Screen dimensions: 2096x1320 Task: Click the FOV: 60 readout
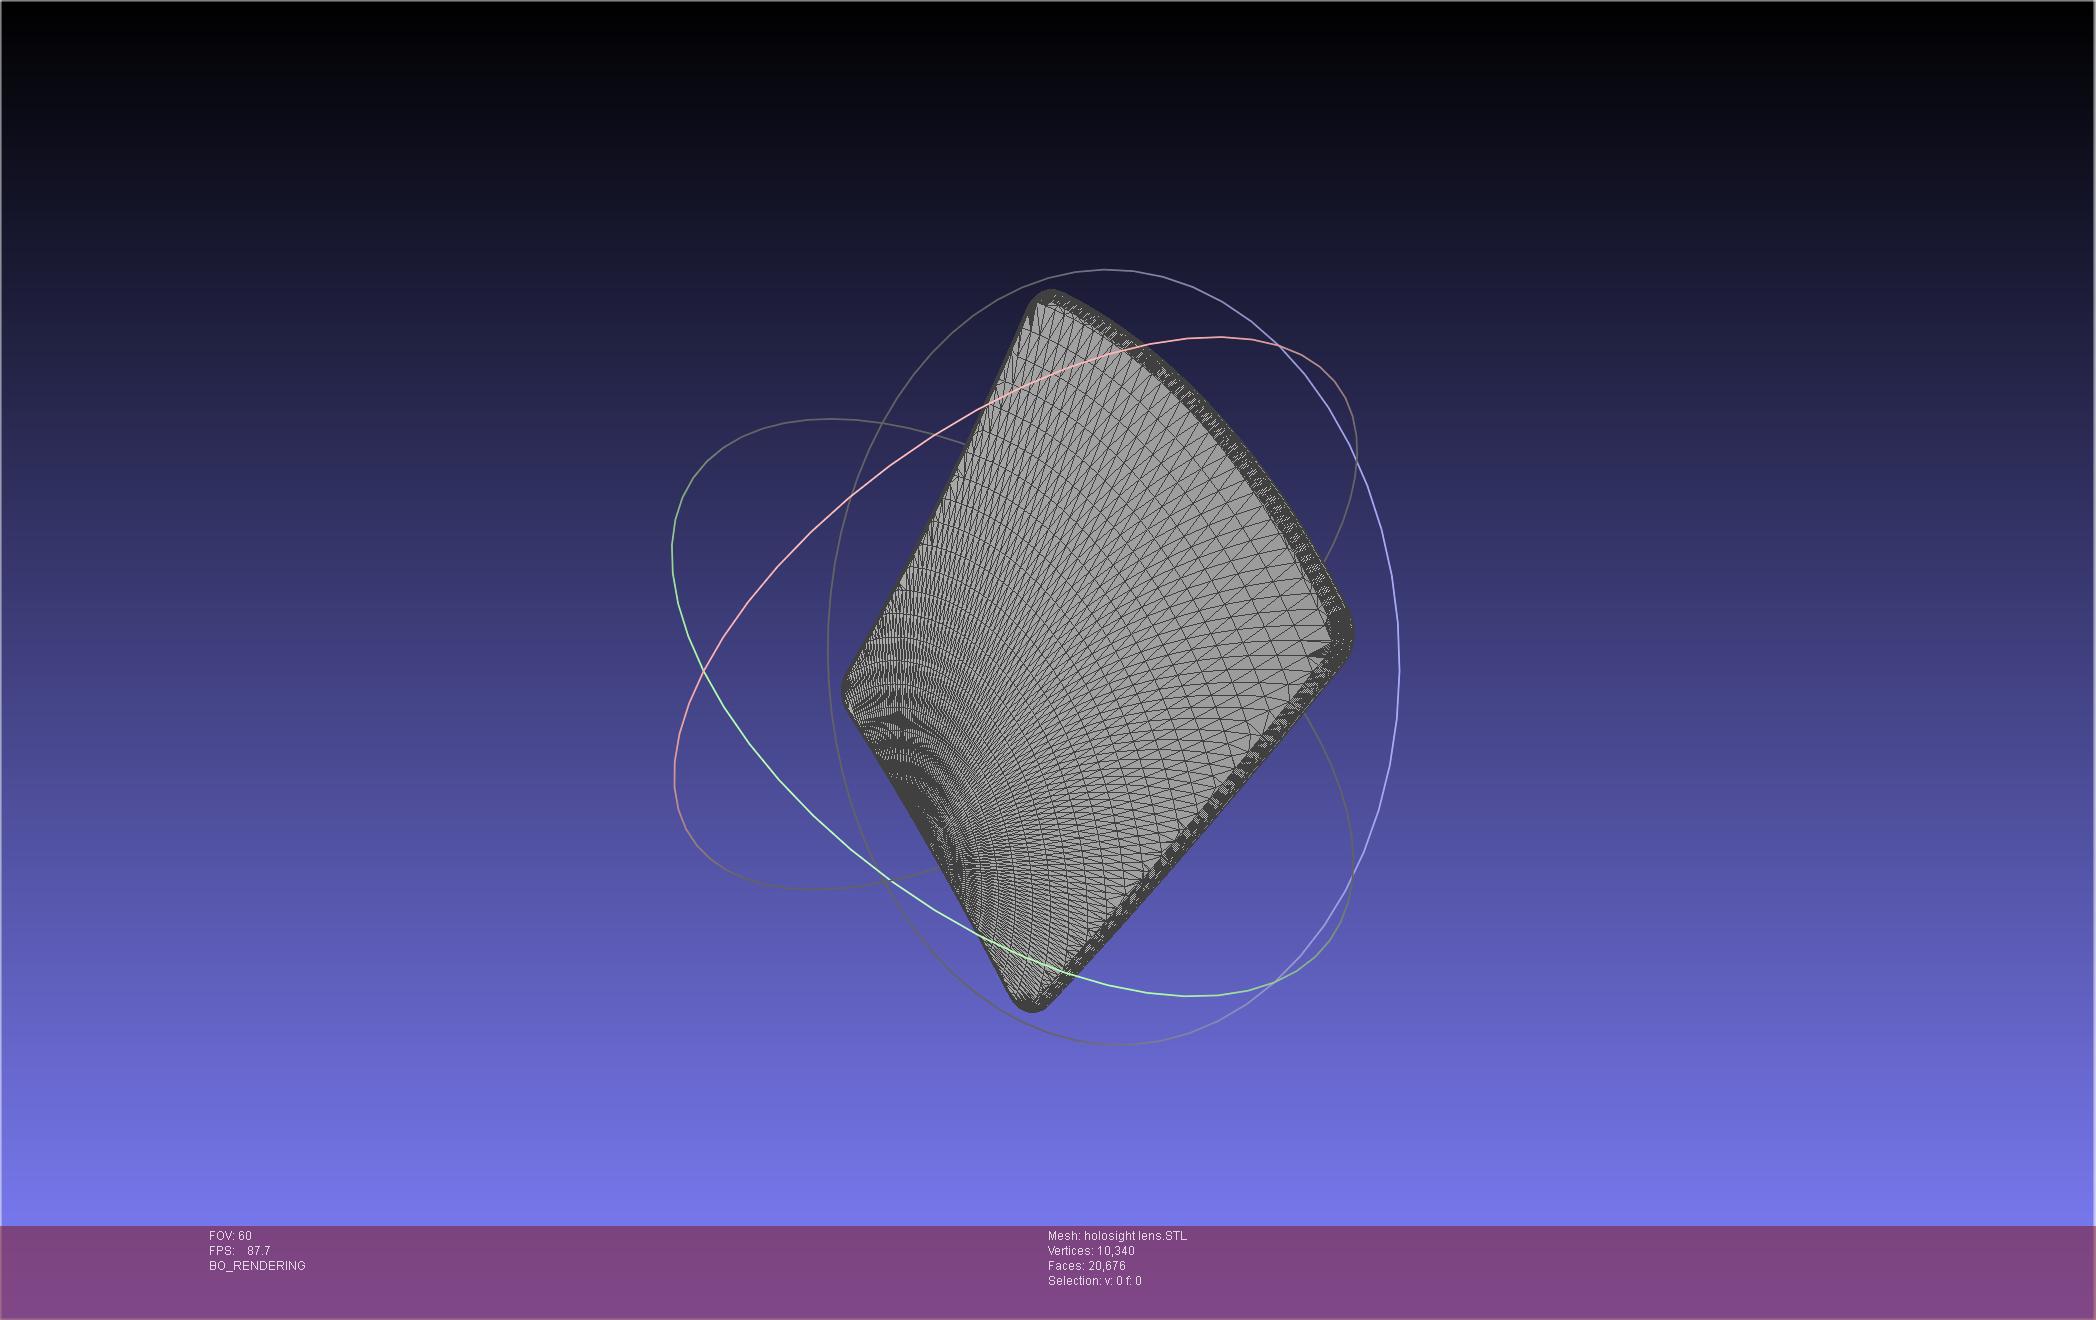(x=230, y=1236)
